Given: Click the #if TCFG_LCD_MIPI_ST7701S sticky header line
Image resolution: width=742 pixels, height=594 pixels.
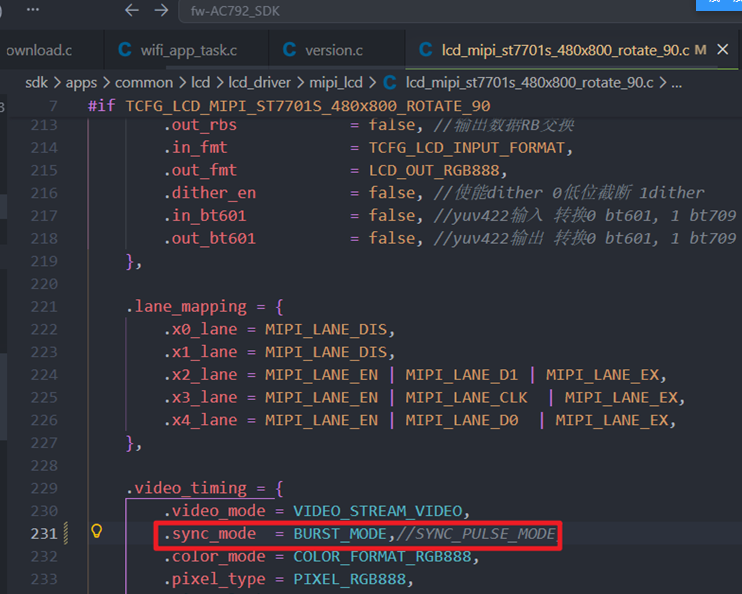Looking at the screenshot, I should (x=289, y=106).
